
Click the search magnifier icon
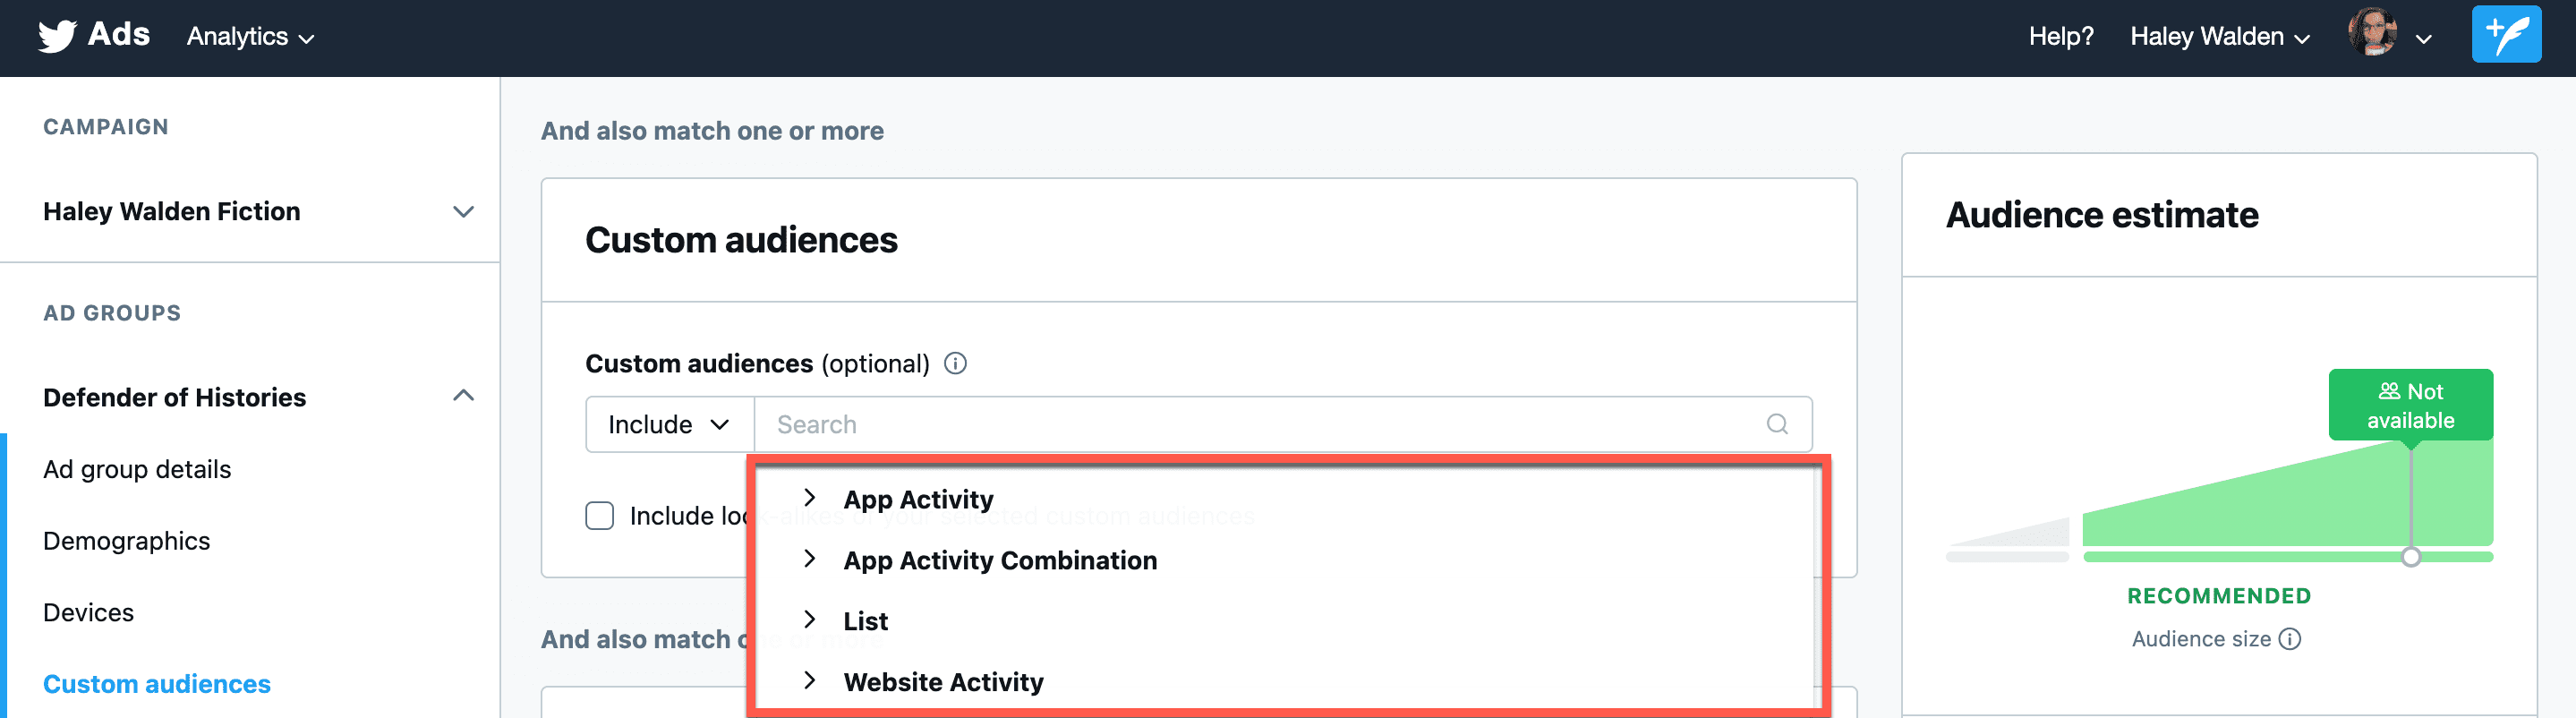click(x=1776, y=424)
